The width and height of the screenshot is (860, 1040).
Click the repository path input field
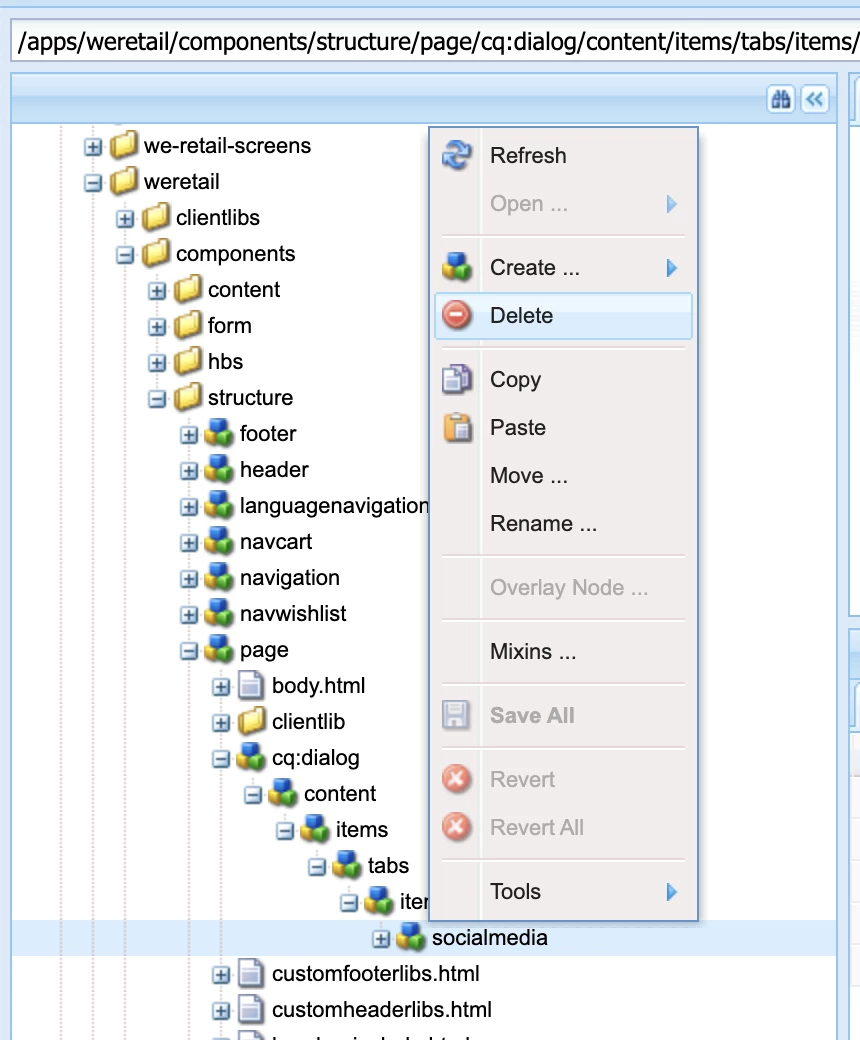tap(436, 41)
